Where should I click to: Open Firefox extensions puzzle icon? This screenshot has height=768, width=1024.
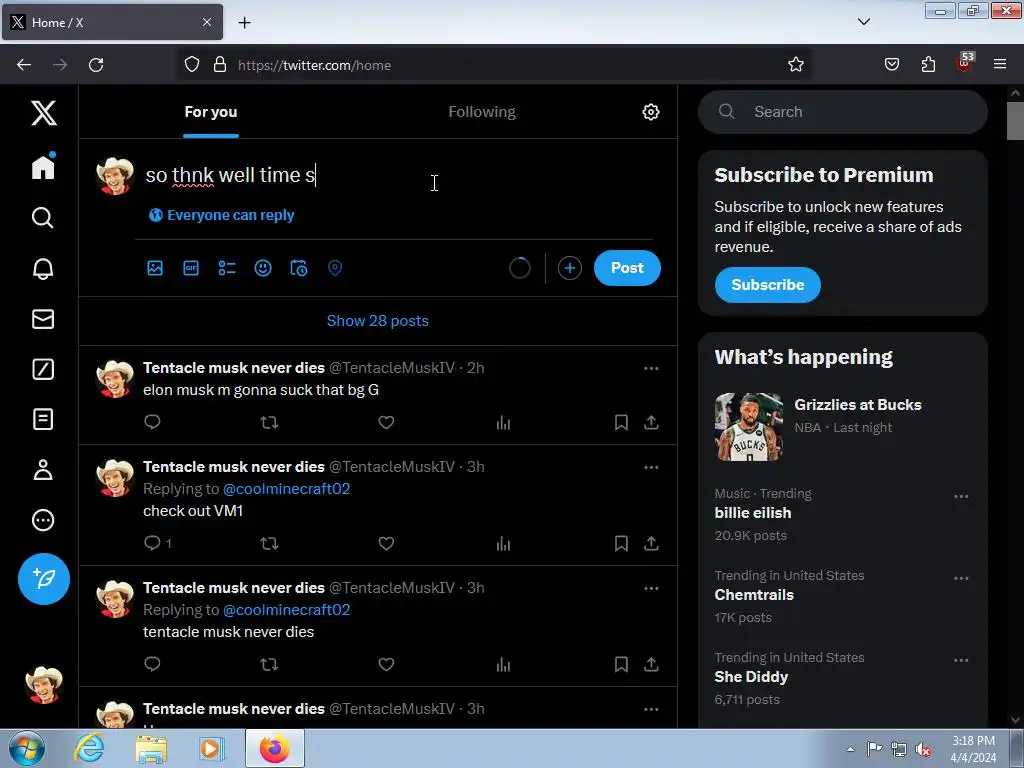(x=928, y=65)
